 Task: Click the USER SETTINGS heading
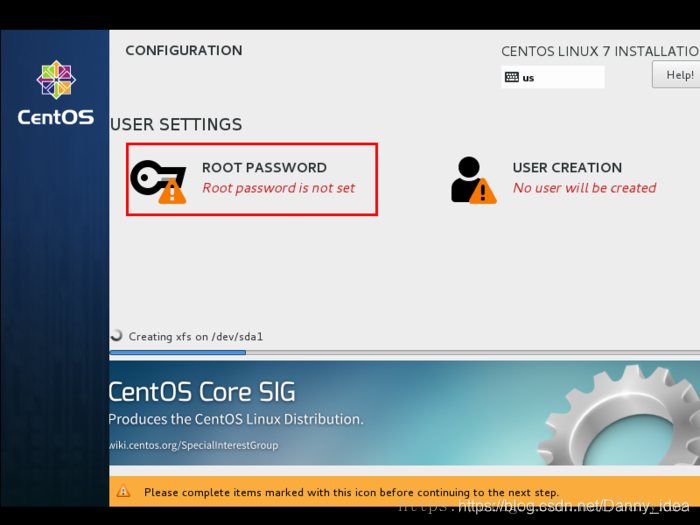point(176,125)
